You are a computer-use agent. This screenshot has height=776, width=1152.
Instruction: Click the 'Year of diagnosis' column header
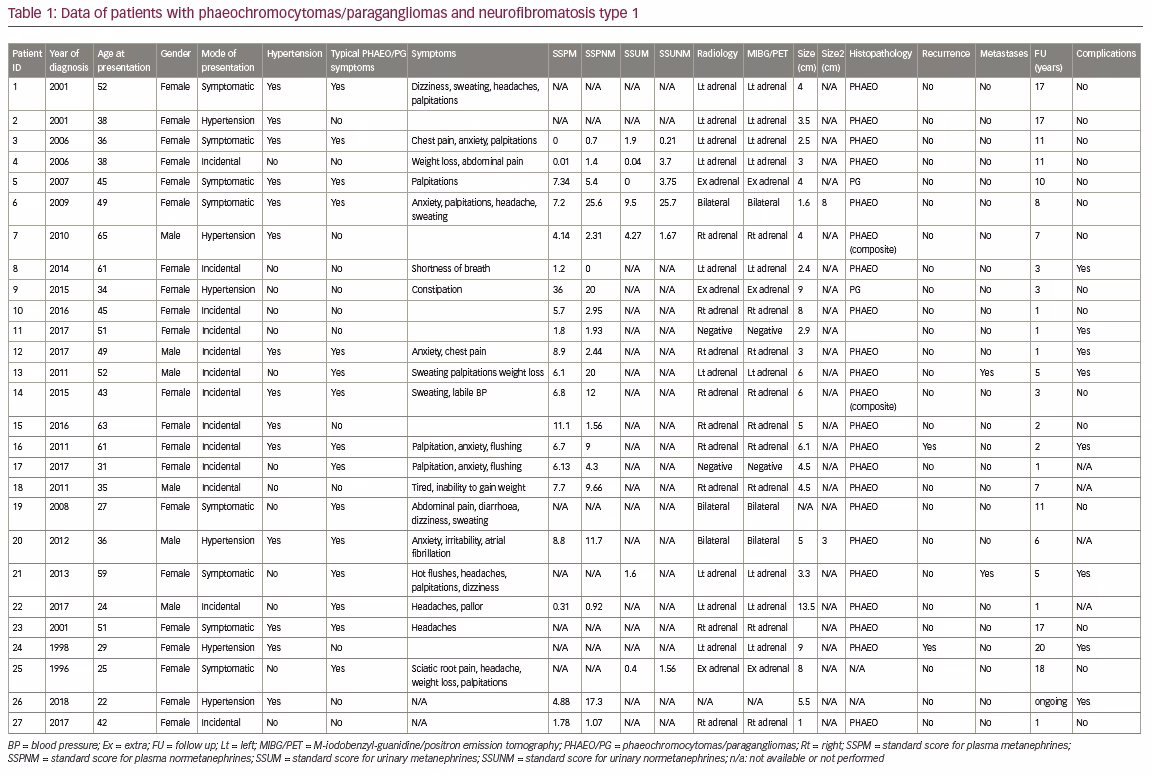coord(68,60)
